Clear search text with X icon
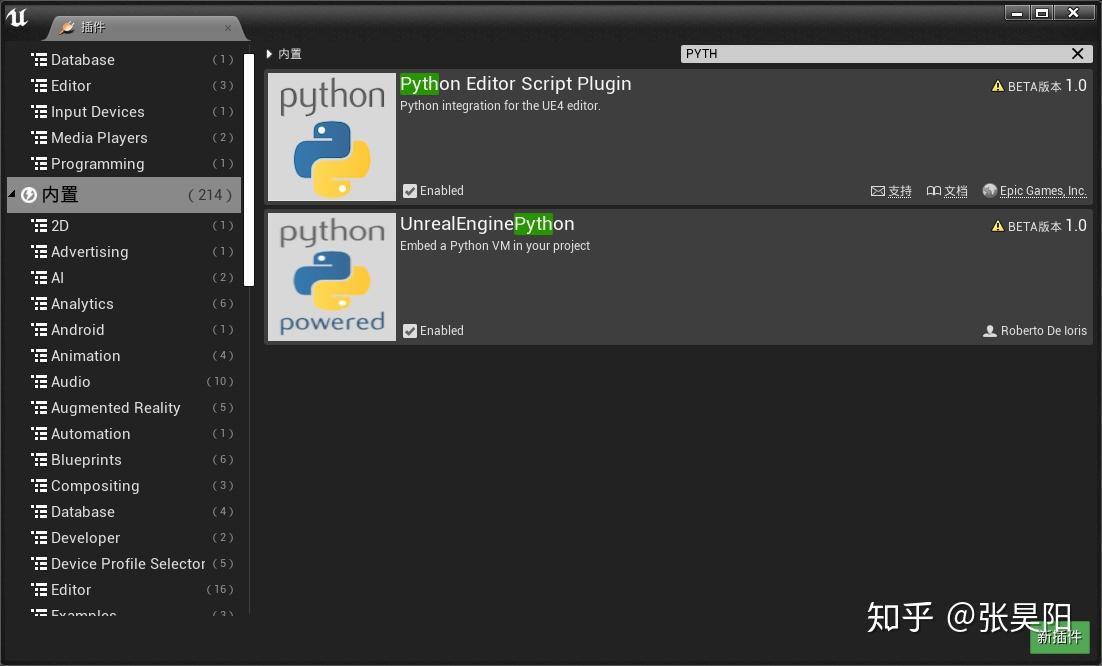The height and width of the screenshot is (666, 1102). tap(1077, 53)
